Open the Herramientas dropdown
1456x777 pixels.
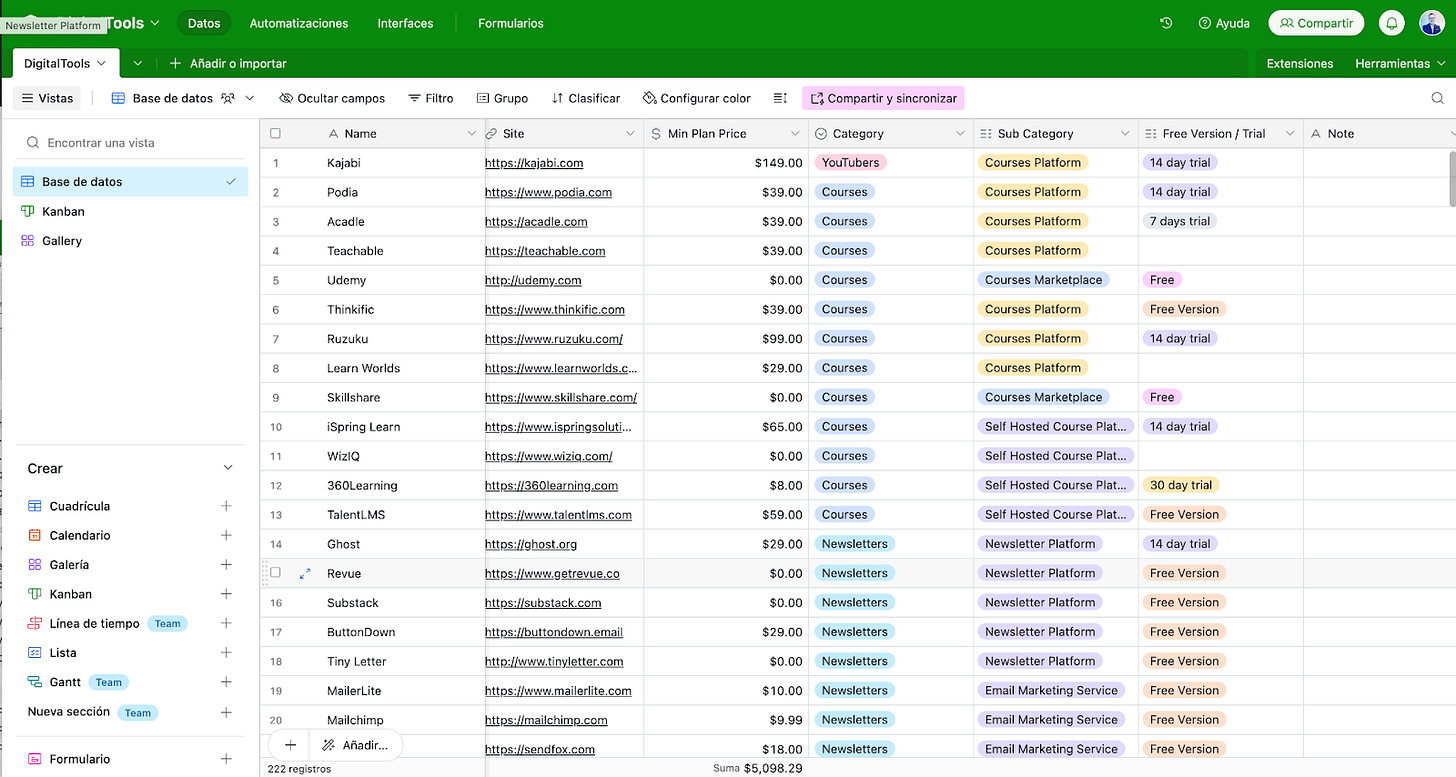pos(1400,63)
